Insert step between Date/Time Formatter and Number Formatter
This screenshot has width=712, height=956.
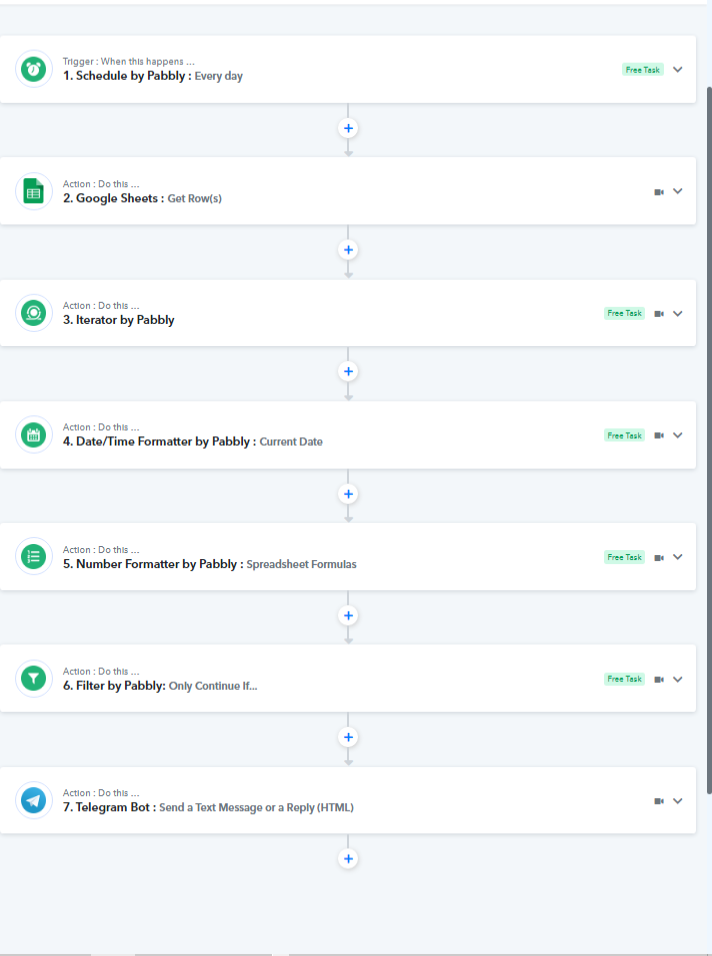tap(348, 494)
